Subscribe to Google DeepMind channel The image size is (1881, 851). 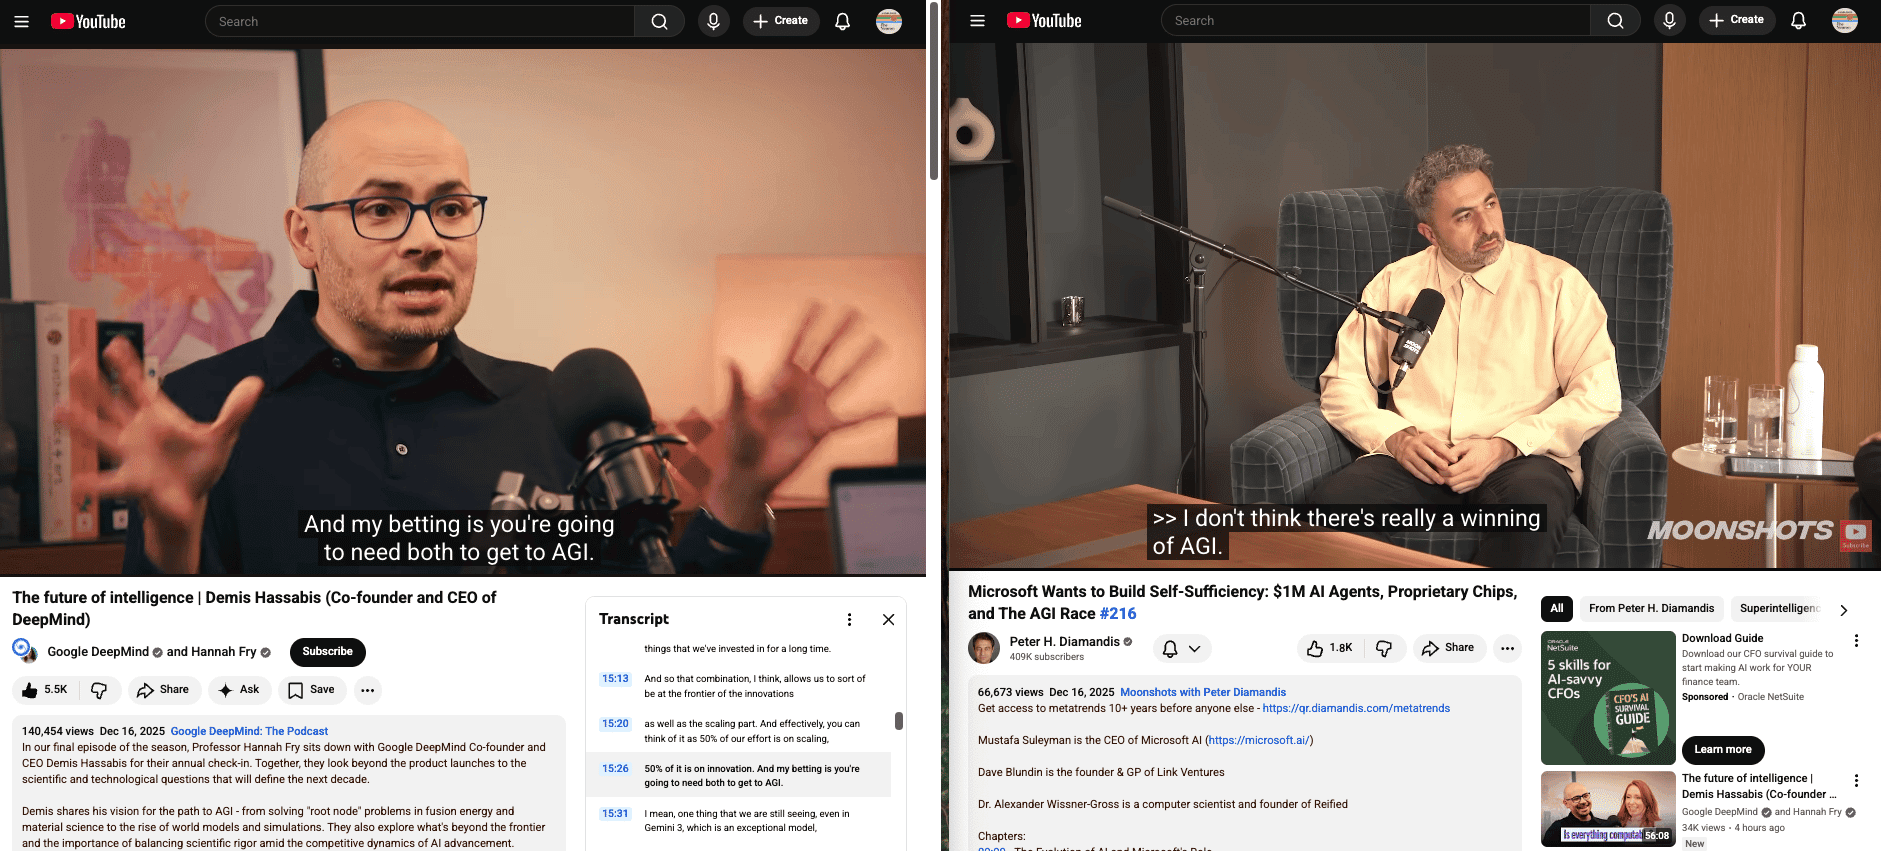328,652
